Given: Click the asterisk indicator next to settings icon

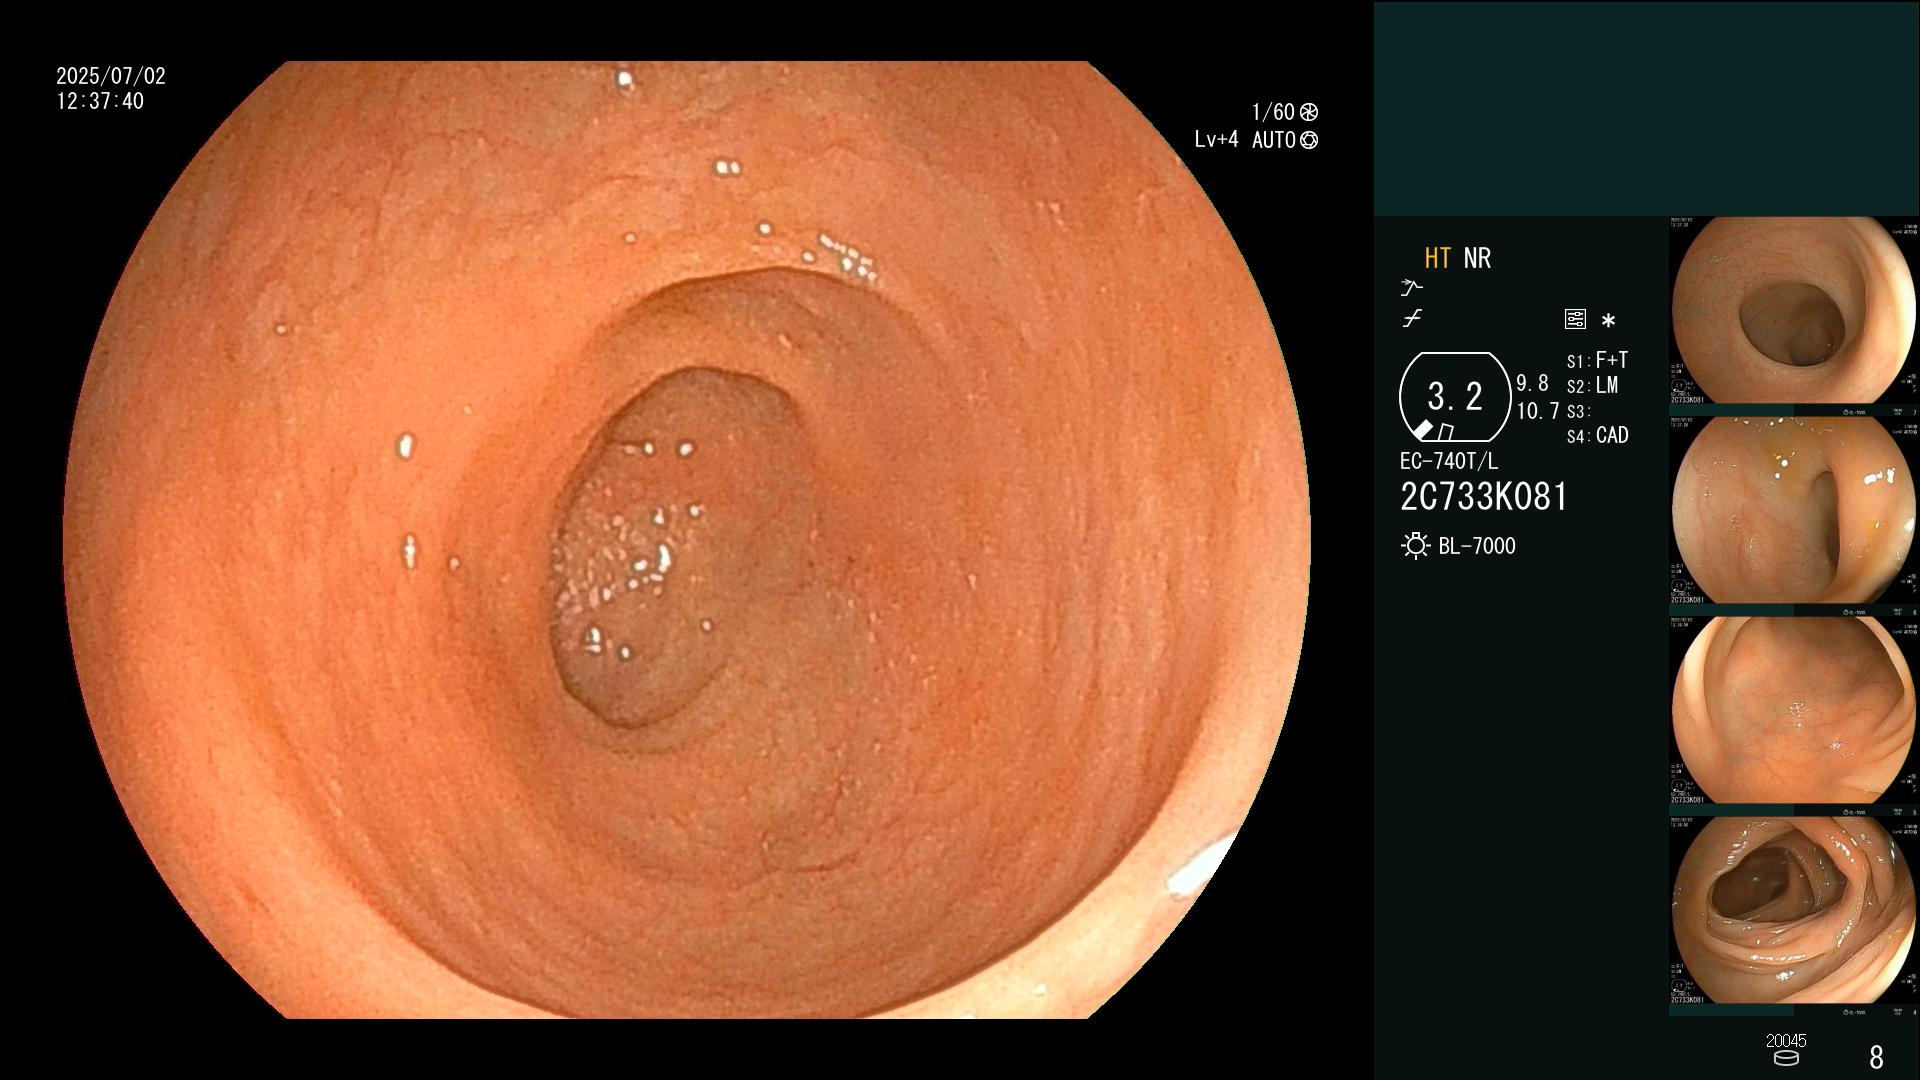Looking at the screenshot, I should pos(1608,321).
